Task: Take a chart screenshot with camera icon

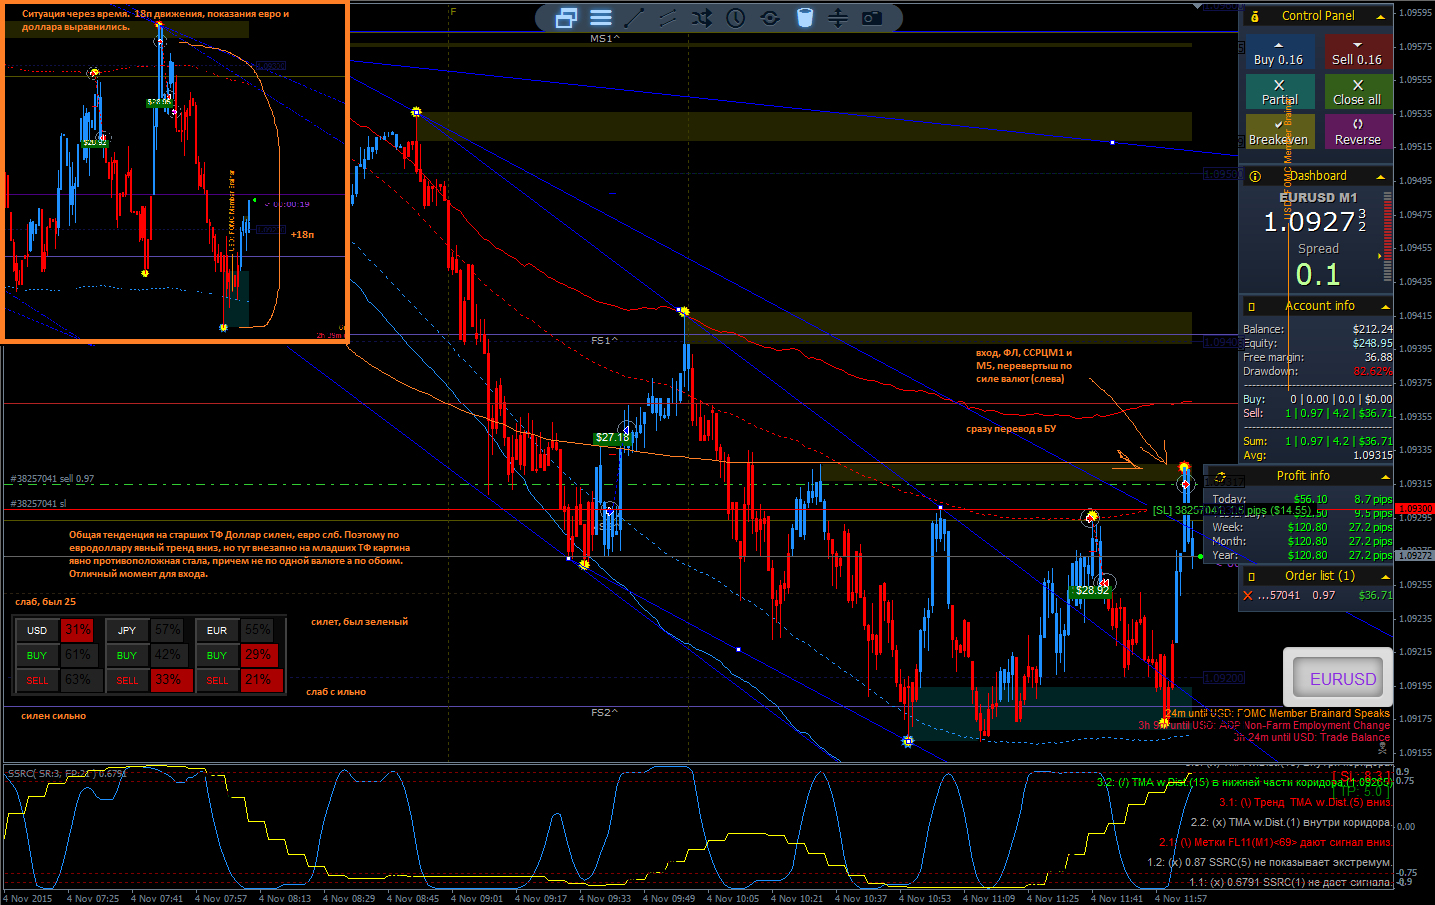Action: [872, 18]
